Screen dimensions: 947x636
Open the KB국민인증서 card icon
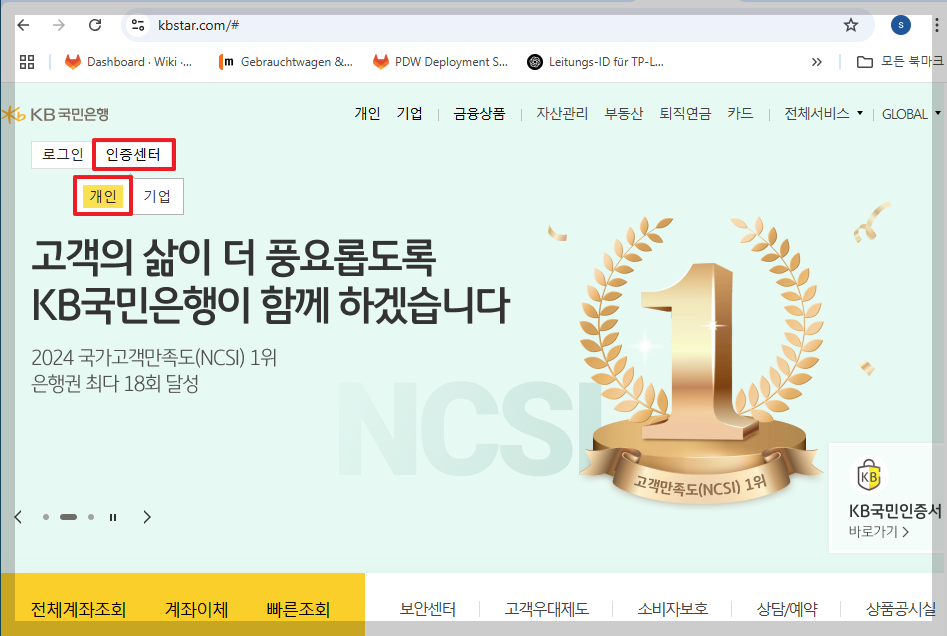coord(868,476)
